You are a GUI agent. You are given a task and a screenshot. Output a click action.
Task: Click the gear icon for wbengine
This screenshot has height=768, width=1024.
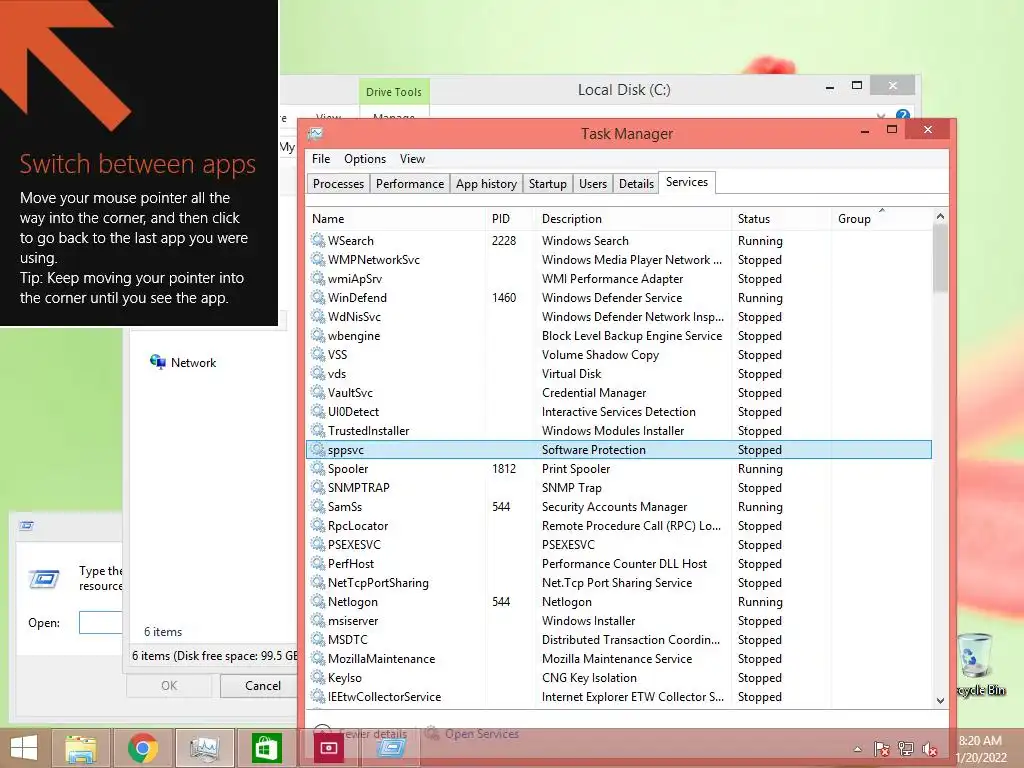pos(318,335)
